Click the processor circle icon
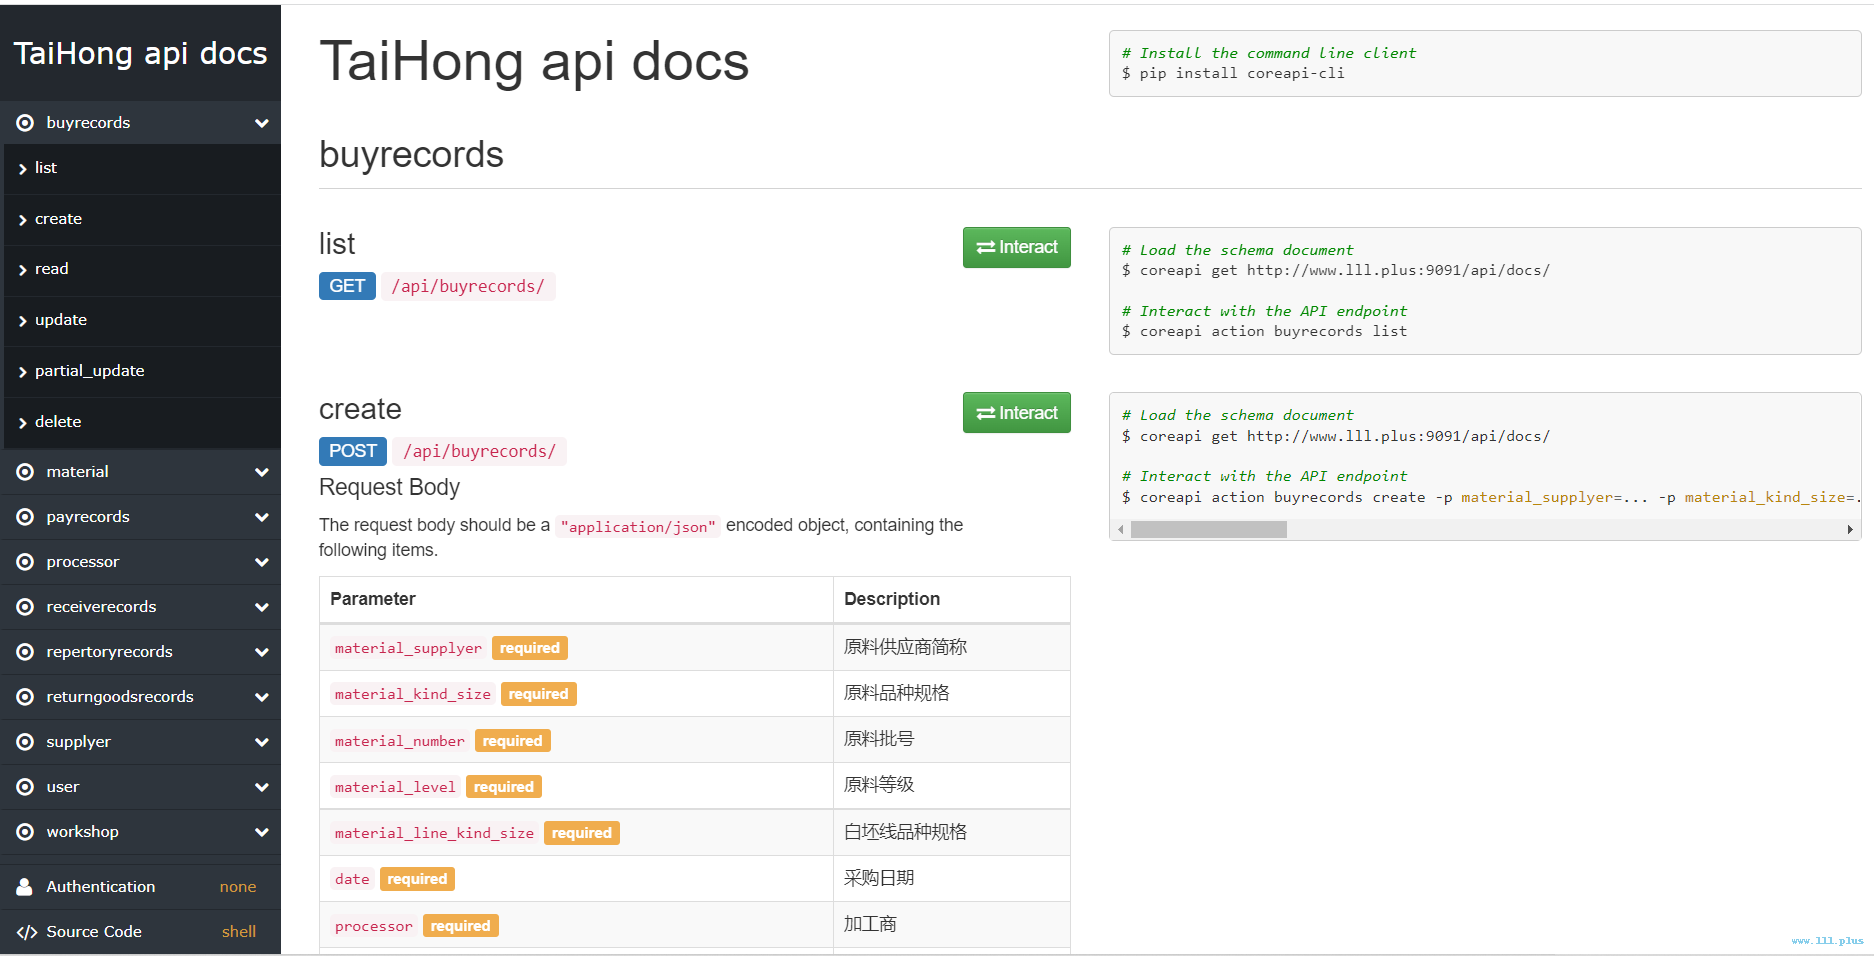 25,562
